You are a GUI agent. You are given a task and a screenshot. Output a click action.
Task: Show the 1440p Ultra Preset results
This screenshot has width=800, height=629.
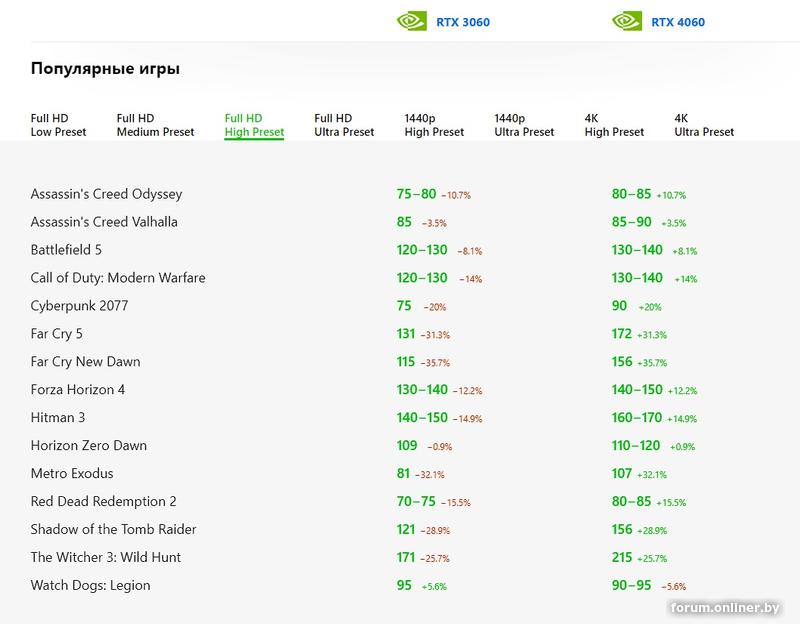[x=524, y=125]
